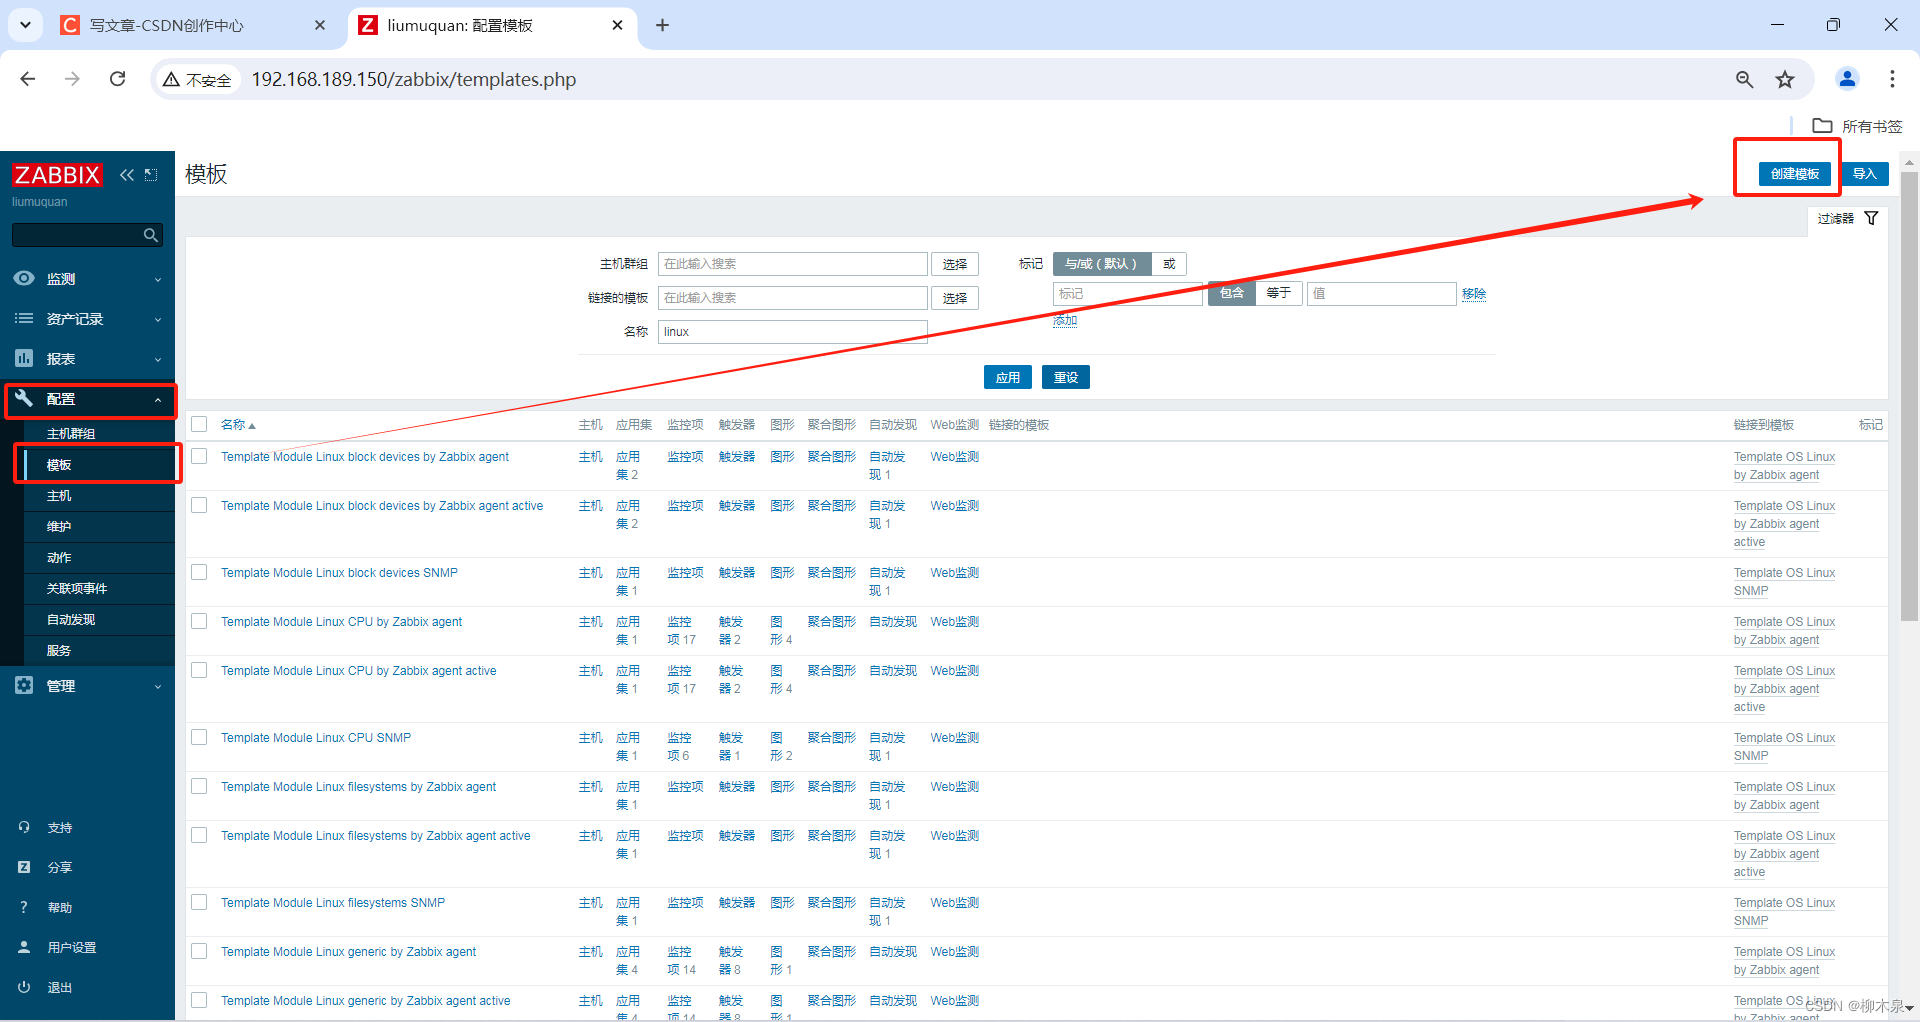Click the sidebar search magnifier icon
The width and height of the screenshot is (1920, 1022).
(150, 235)
